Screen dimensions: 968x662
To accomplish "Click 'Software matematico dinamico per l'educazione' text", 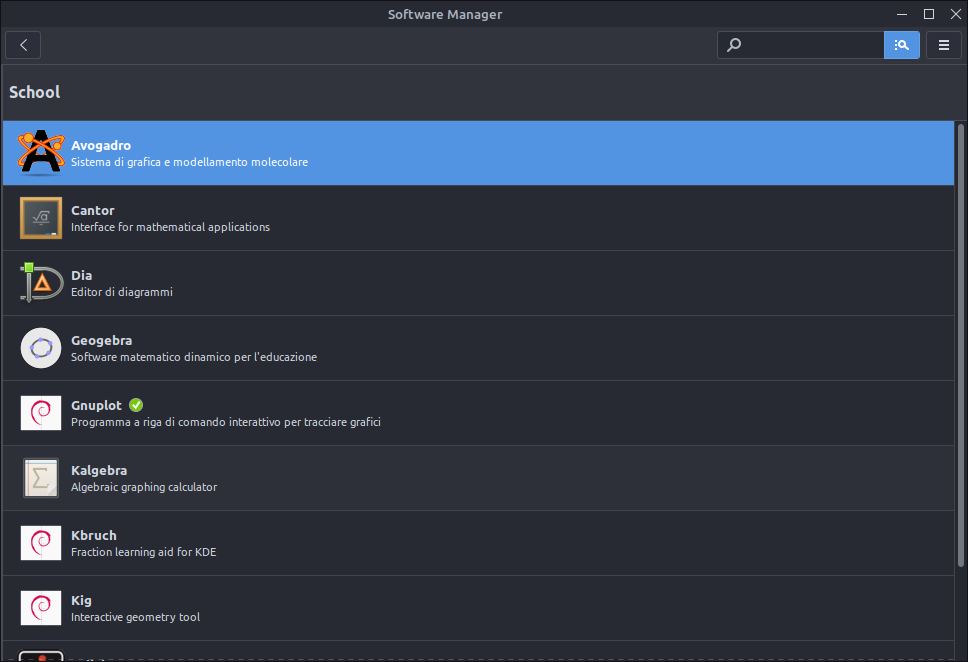I will coord(194,357).
